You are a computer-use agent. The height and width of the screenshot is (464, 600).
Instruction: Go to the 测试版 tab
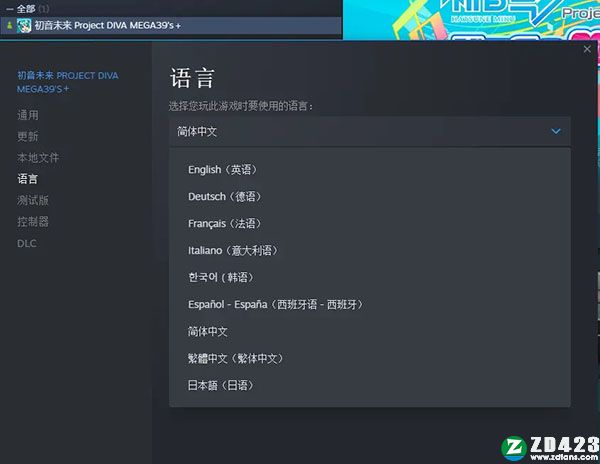tap(33, 200)
